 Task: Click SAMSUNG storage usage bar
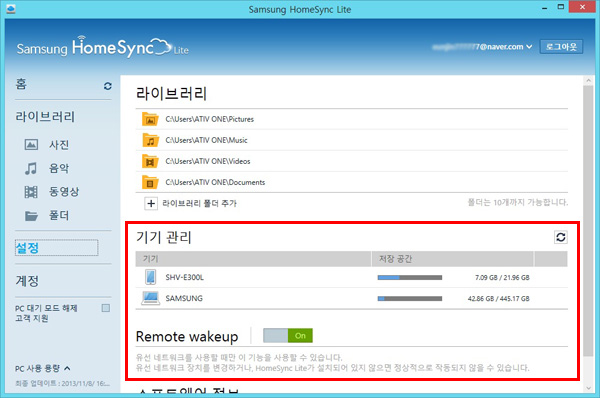coord(410,298)
